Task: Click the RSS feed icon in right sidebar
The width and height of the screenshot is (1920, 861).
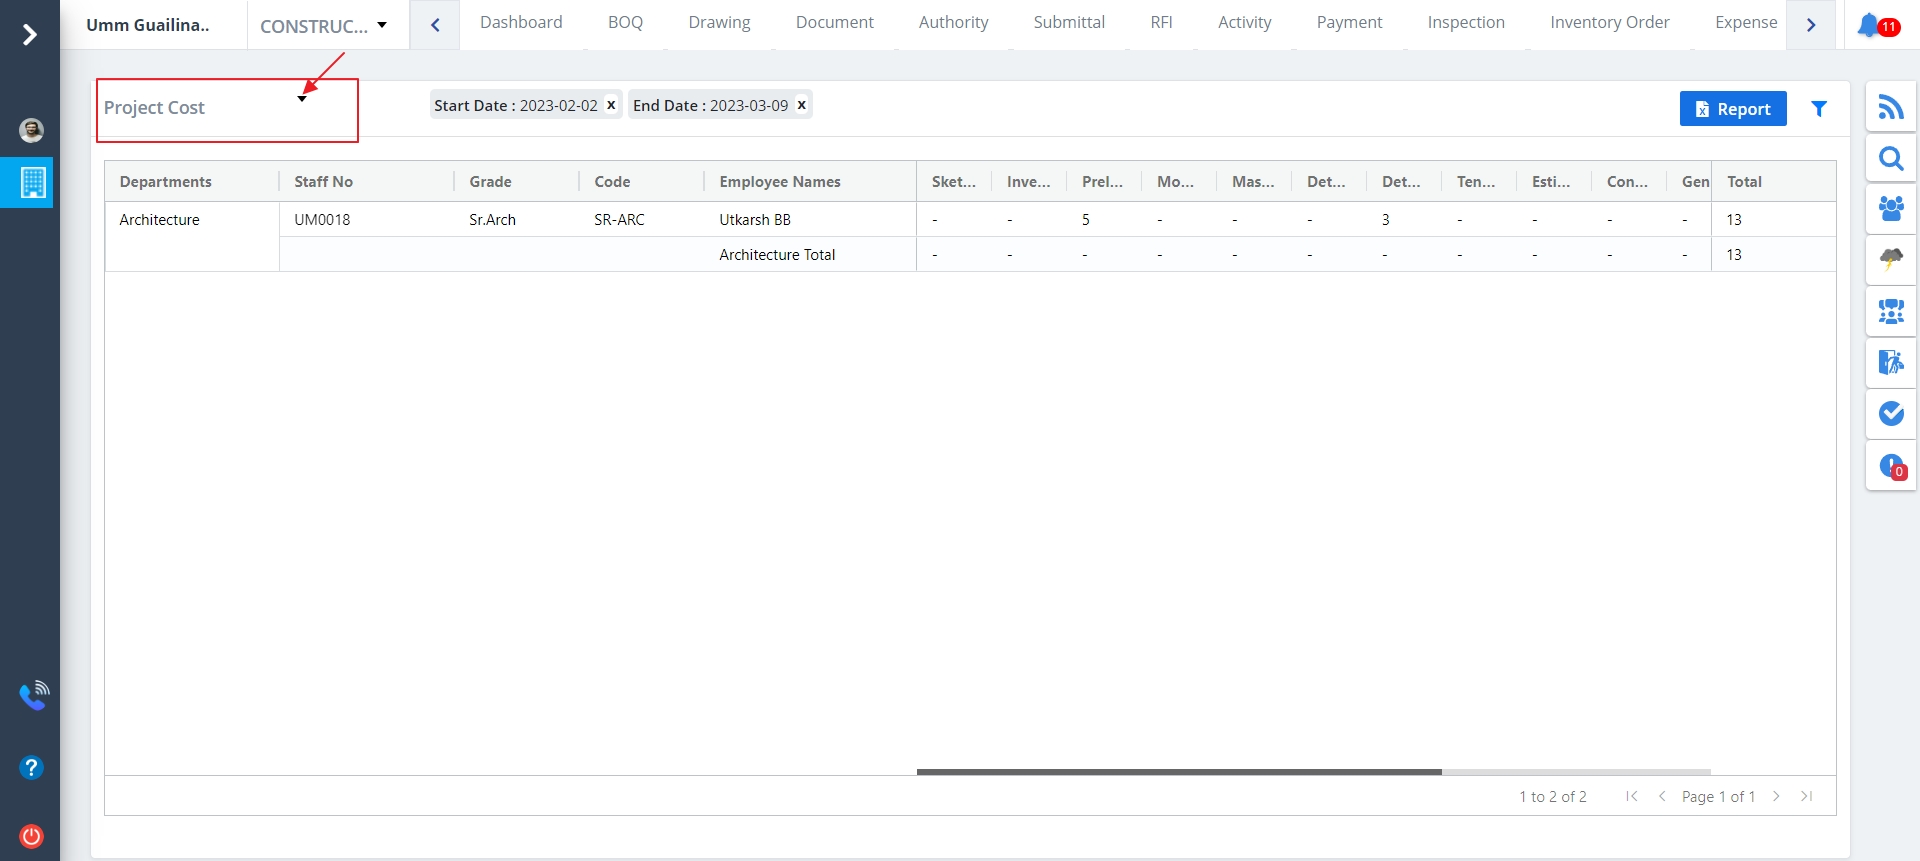Action: point(1890,107)
